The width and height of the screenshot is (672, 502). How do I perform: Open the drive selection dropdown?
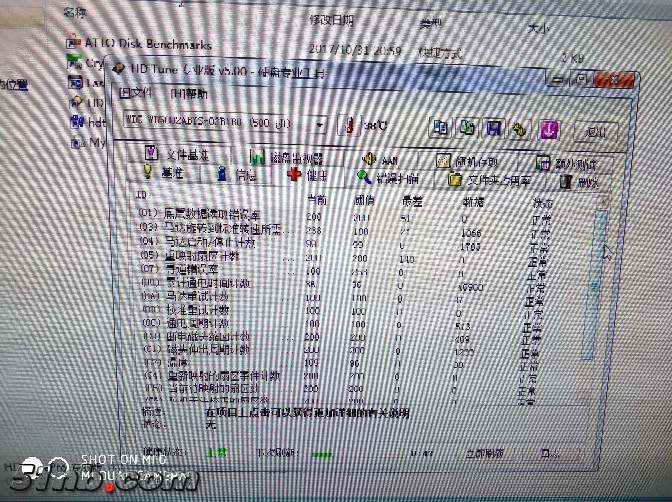pos(320,125)
